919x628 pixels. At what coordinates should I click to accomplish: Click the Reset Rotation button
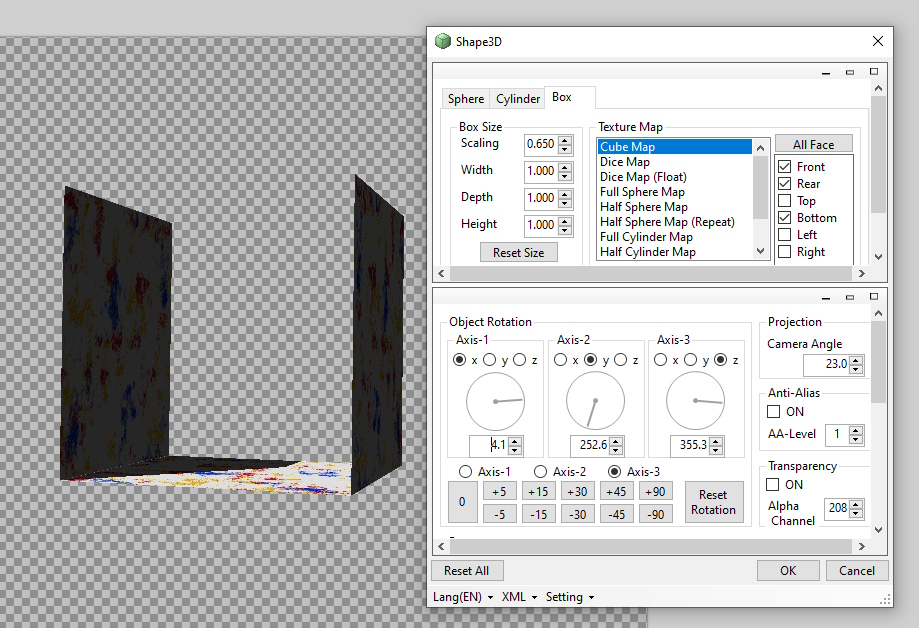tap(713, 503)
